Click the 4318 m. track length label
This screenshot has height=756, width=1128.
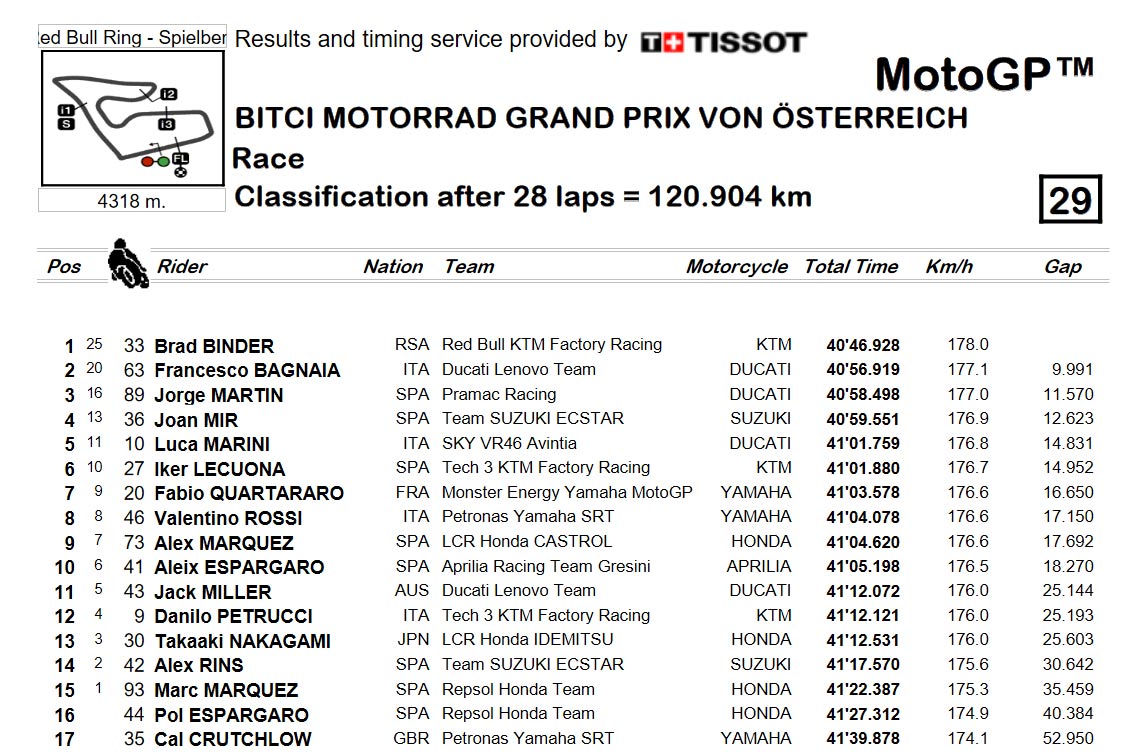[x=132, y=201]
